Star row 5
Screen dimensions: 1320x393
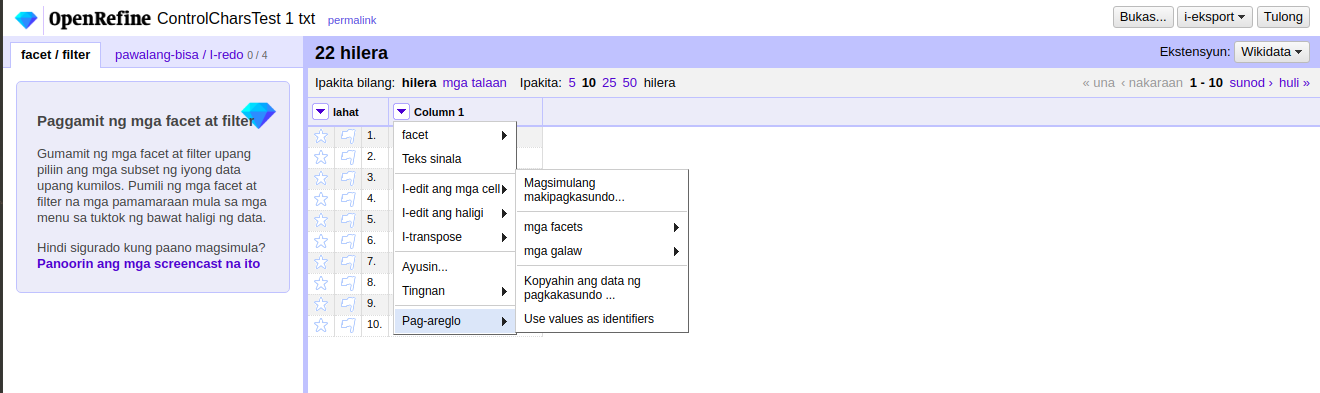321,220
